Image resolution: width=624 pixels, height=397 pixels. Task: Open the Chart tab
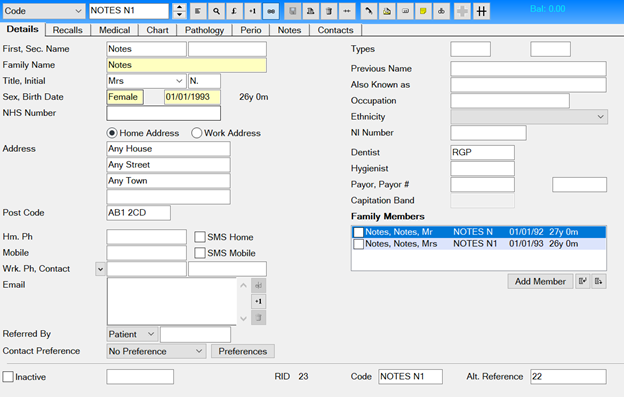point(158,30)
